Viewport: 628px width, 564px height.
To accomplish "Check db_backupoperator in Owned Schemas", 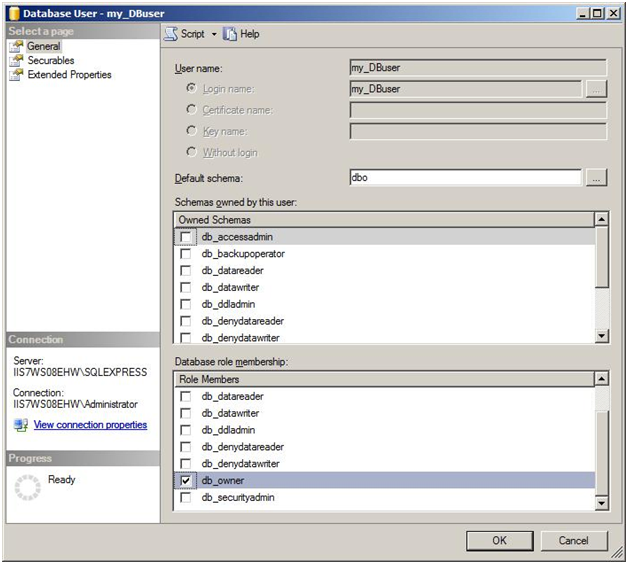I will tap(185, 254).
